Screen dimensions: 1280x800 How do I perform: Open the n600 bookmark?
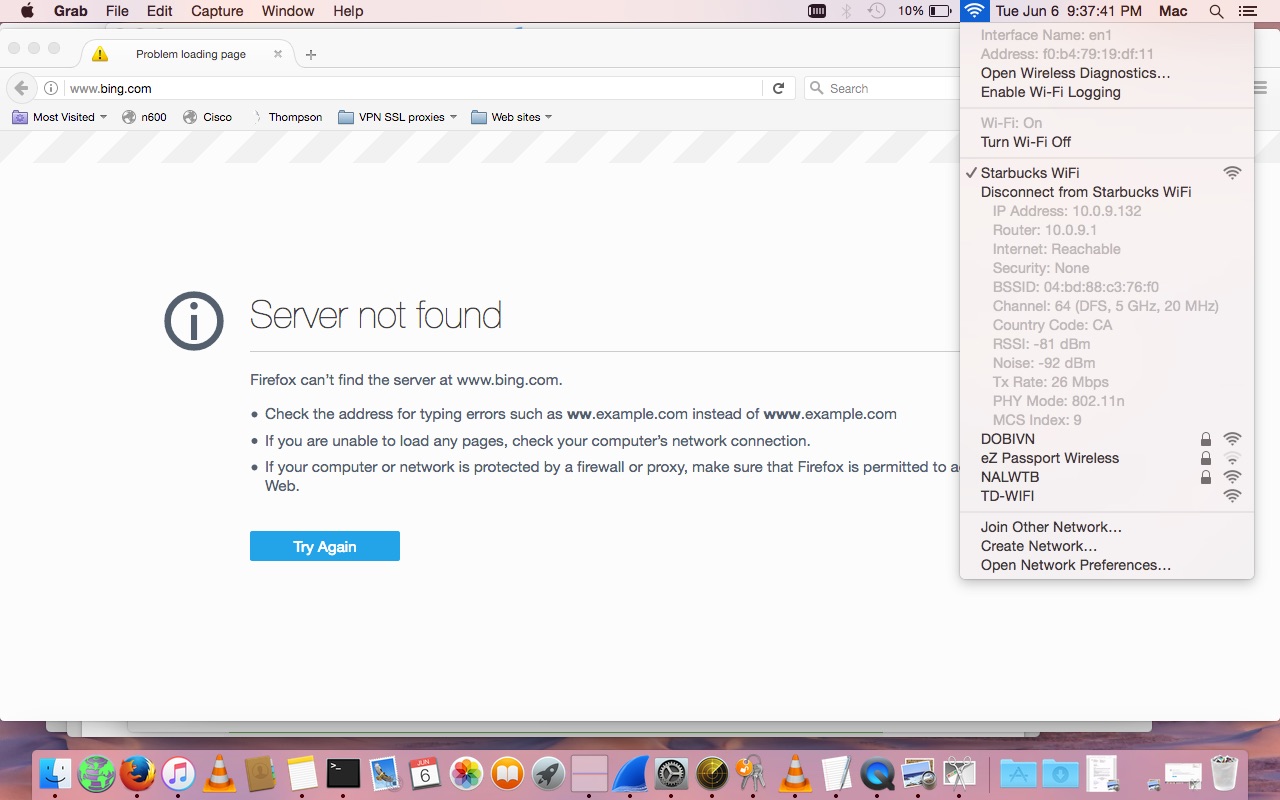(x=144, y=117)
